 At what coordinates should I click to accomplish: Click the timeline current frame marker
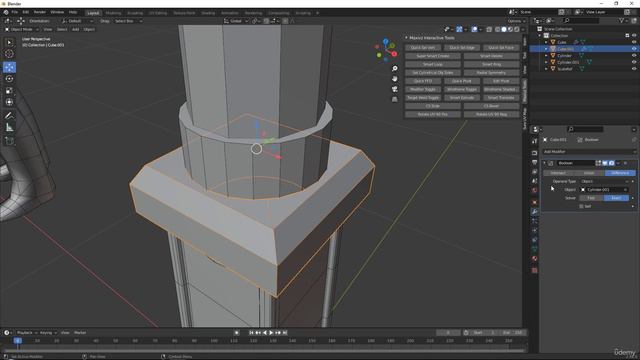pos(18,340)
